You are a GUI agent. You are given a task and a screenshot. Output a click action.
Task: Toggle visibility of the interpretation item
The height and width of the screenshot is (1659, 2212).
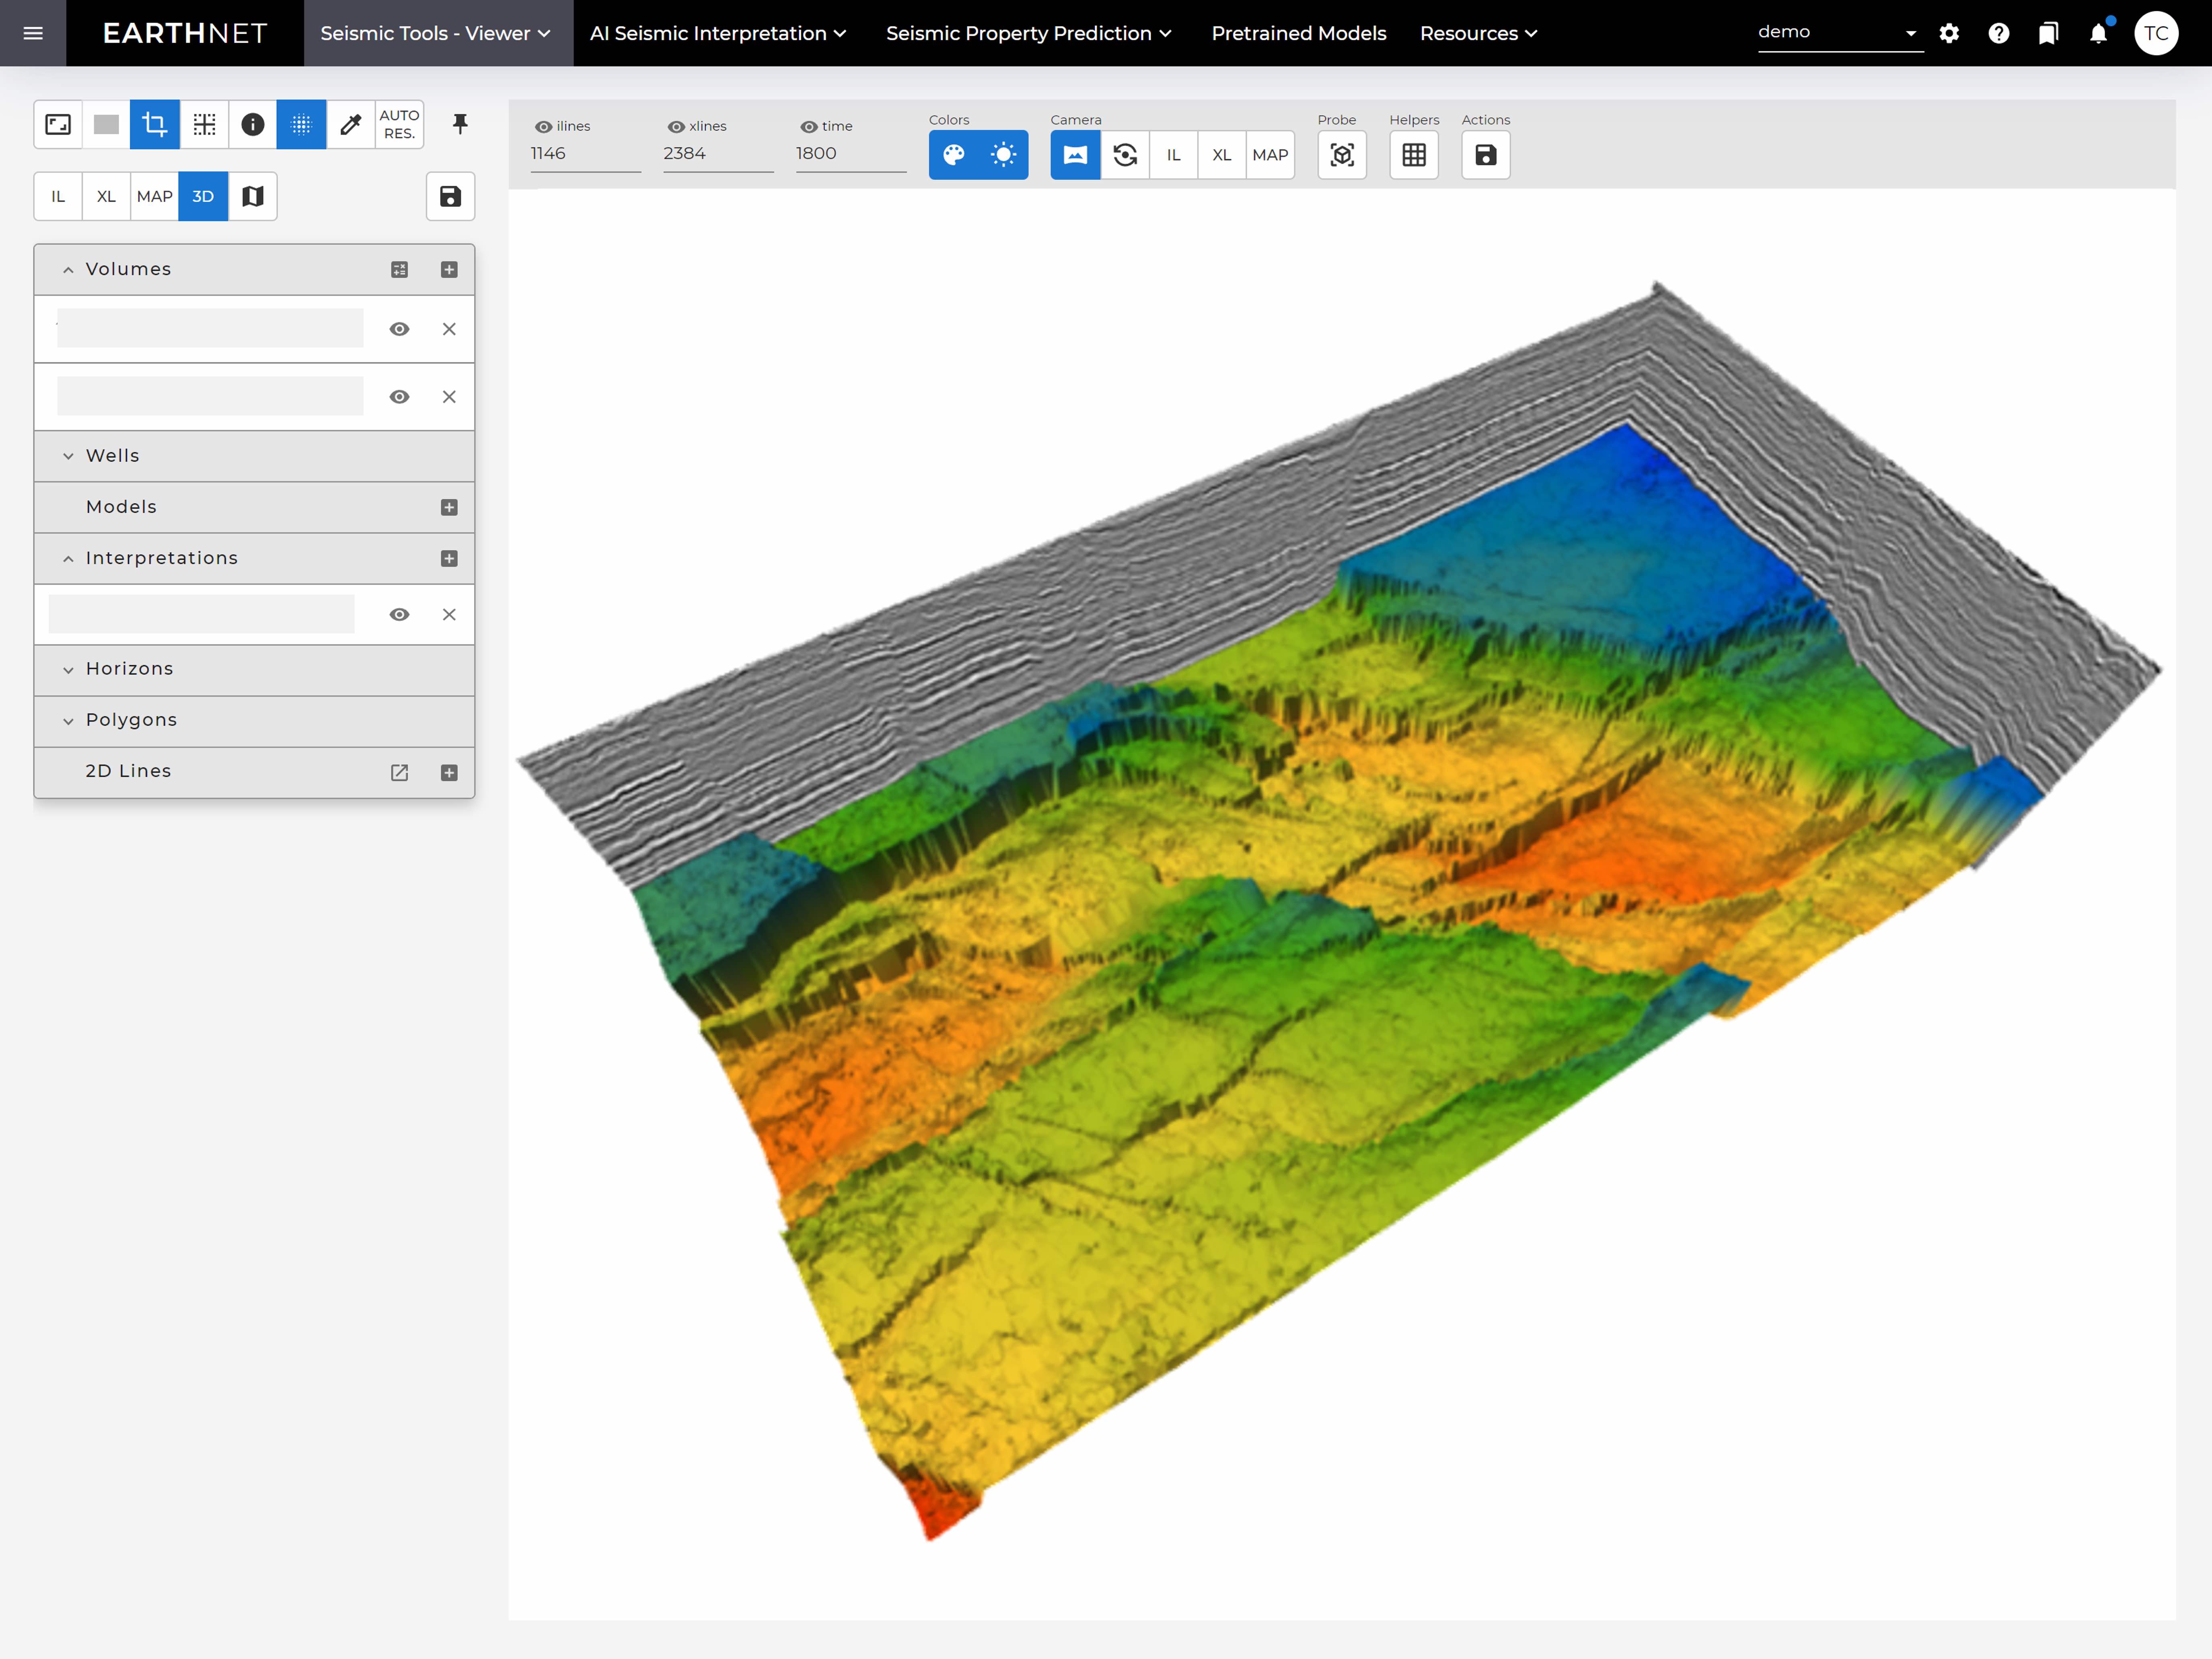(399, 614)
